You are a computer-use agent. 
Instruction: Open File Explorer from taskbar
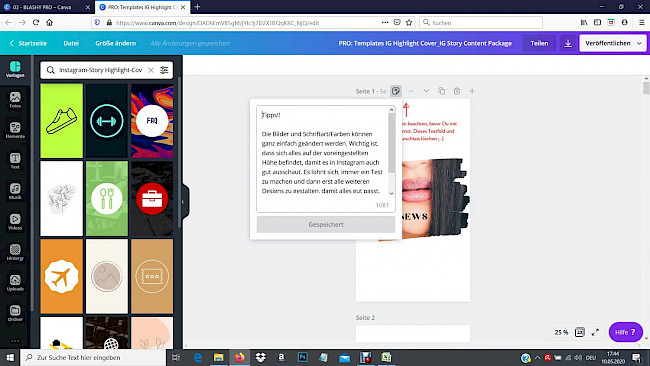coord(218,357)
